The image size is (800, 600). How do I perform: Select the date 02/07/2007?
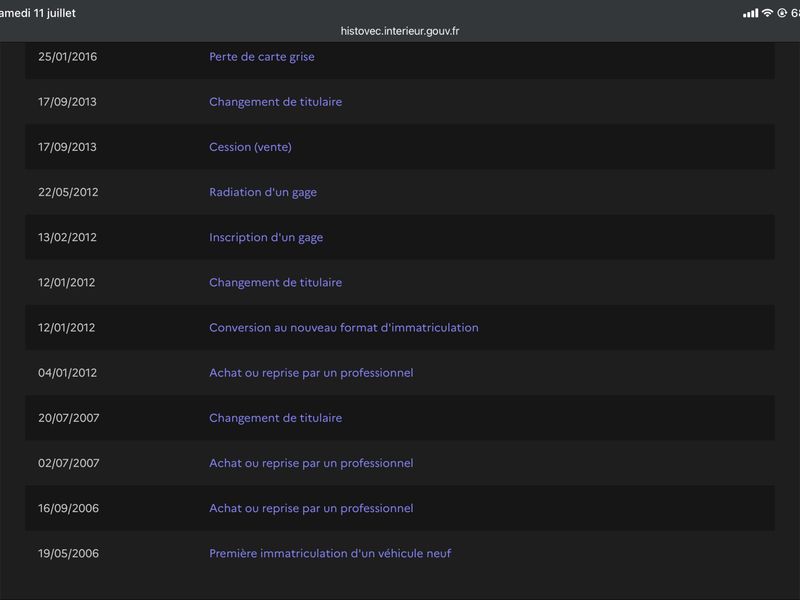(x=68, y=463)
